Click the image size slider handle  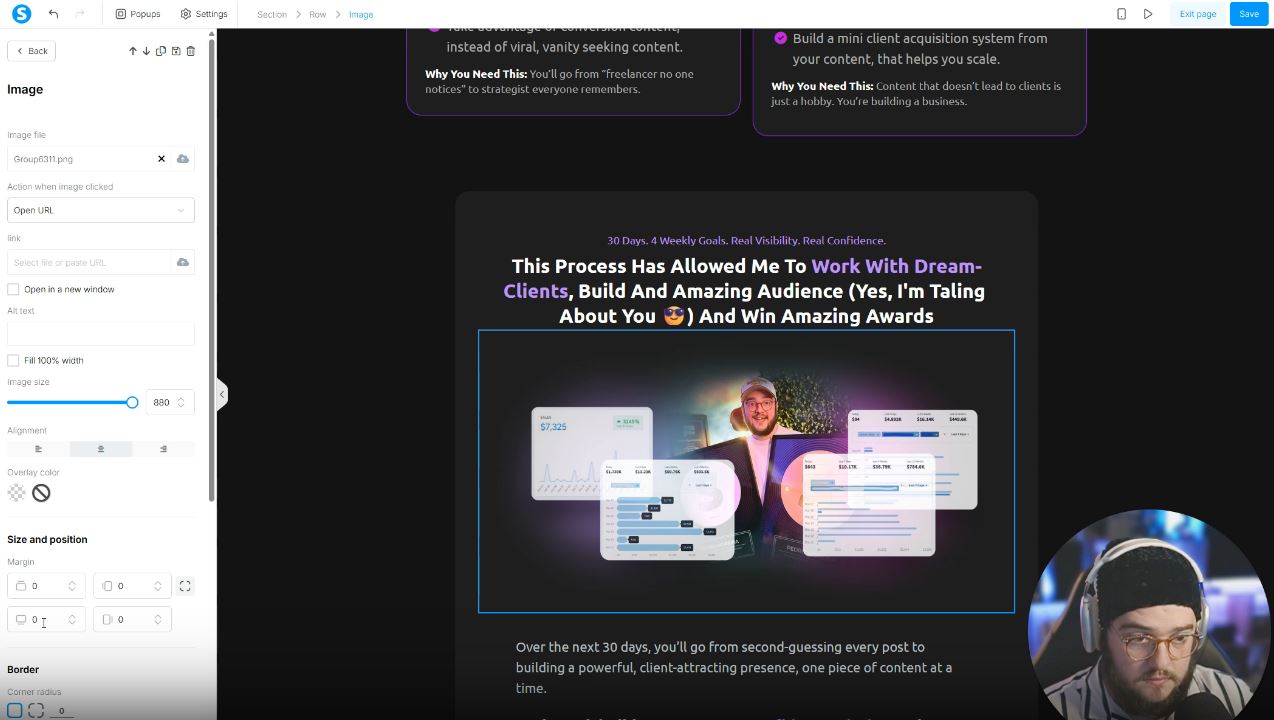[132, 402]
